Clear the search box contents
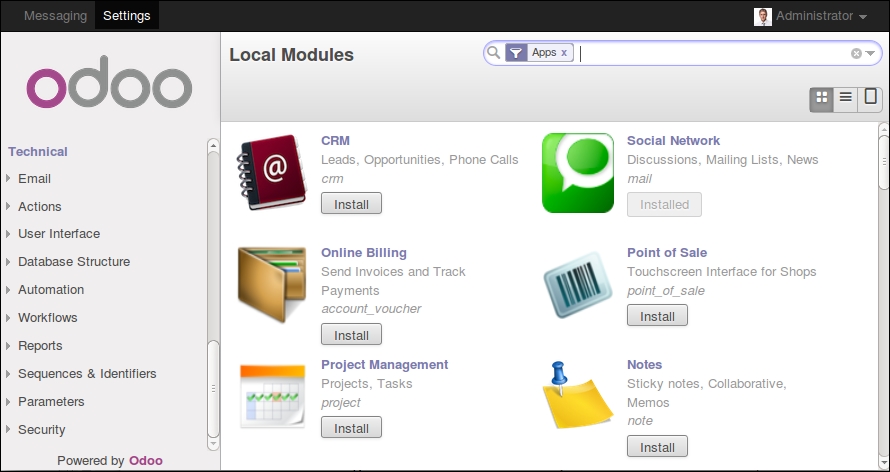Image resolution: width=890 pixels, height=472 pixels. click(856, 53)
